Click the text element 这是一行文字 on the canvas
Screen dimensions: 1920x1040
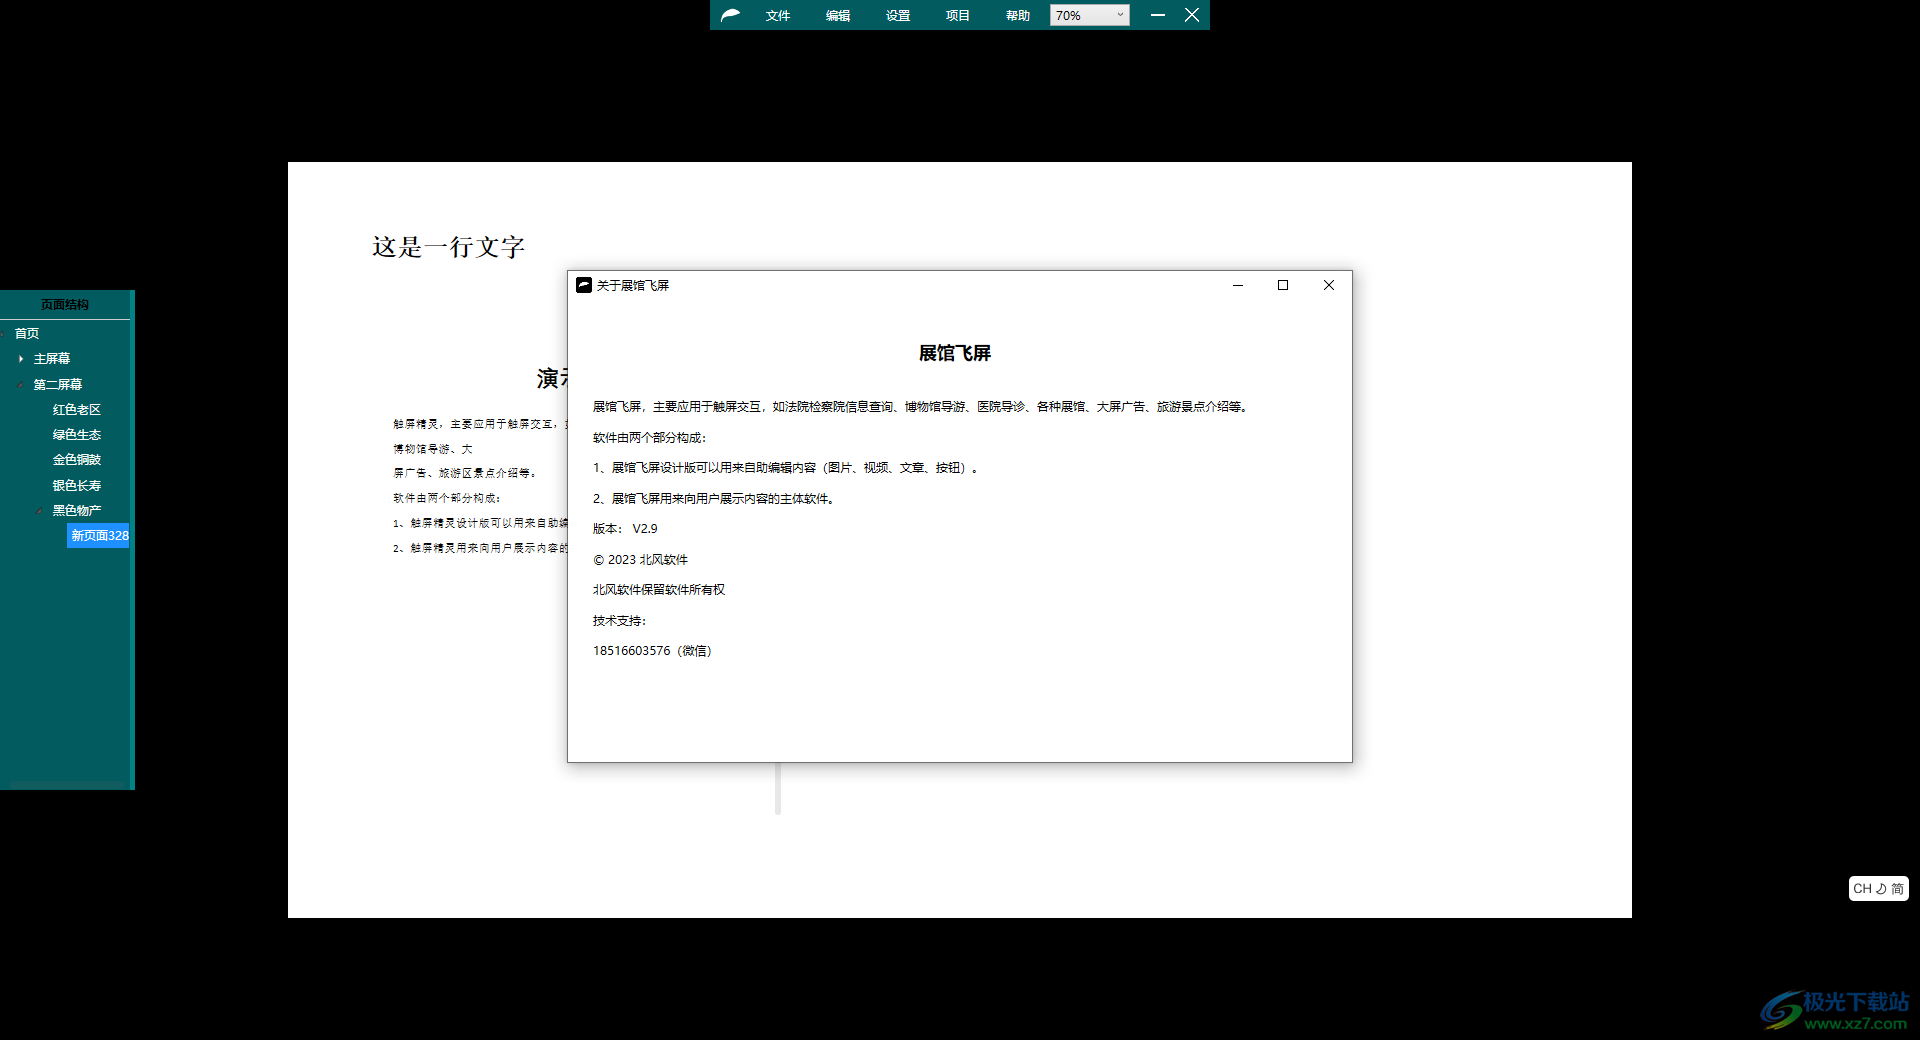pos(447,247)
